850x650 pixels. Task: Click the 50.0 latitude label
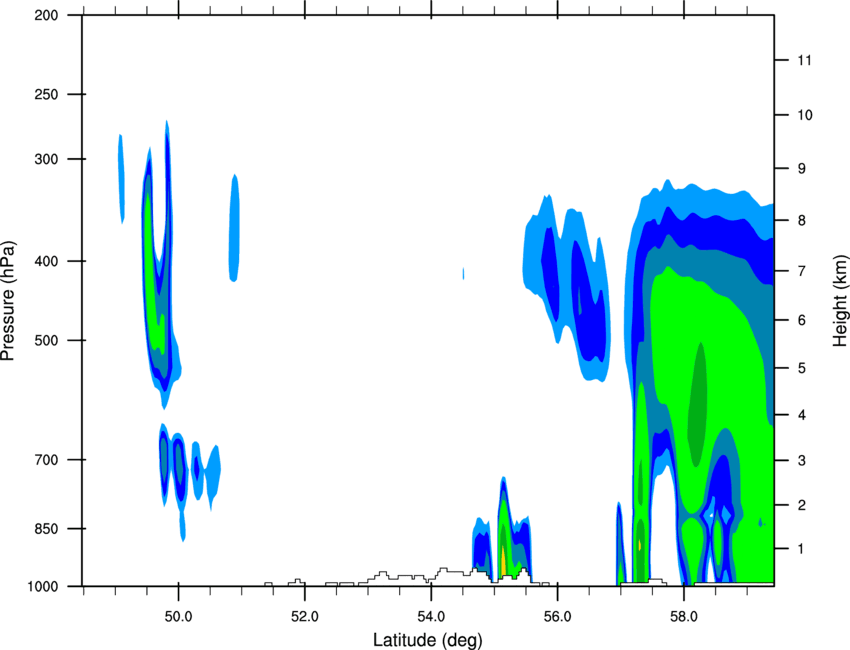coord(178,617)
